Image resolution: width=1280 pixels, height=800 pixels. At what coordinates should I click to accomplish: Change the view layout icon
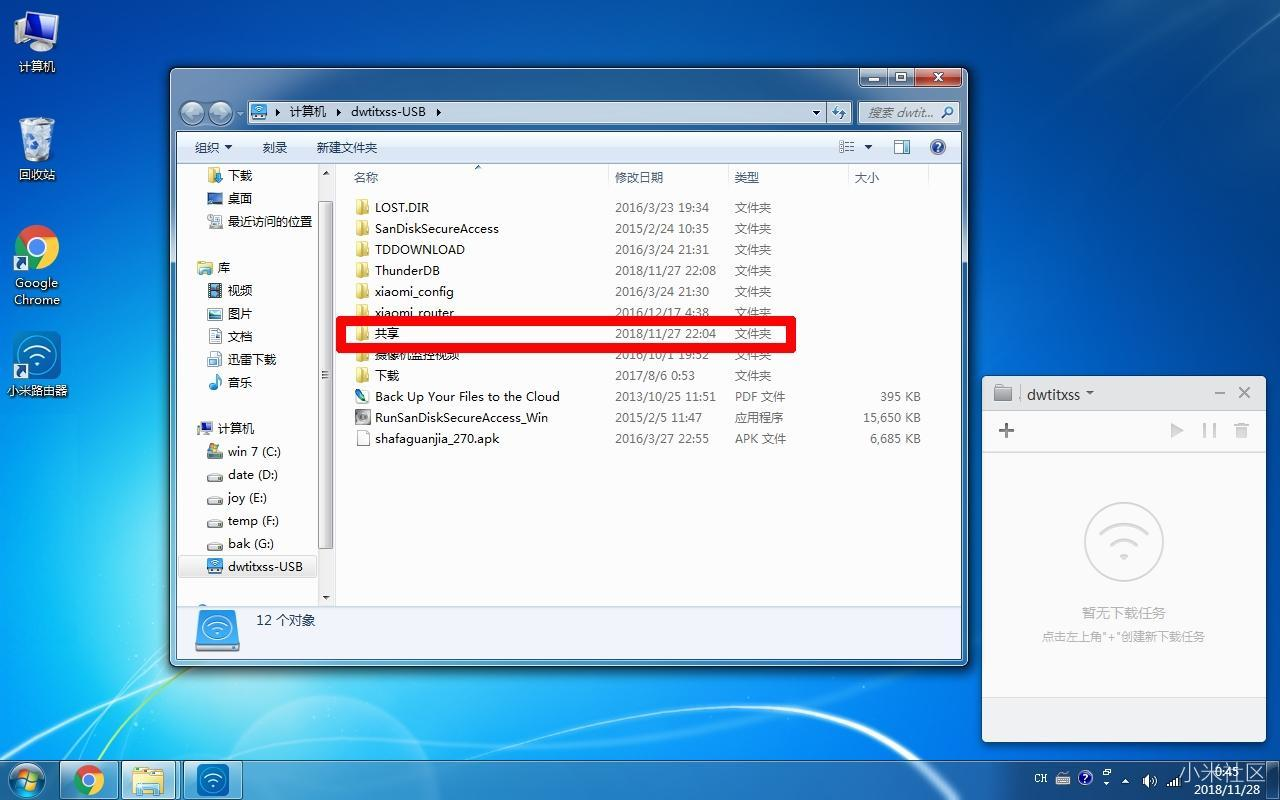tap(847, 147)
